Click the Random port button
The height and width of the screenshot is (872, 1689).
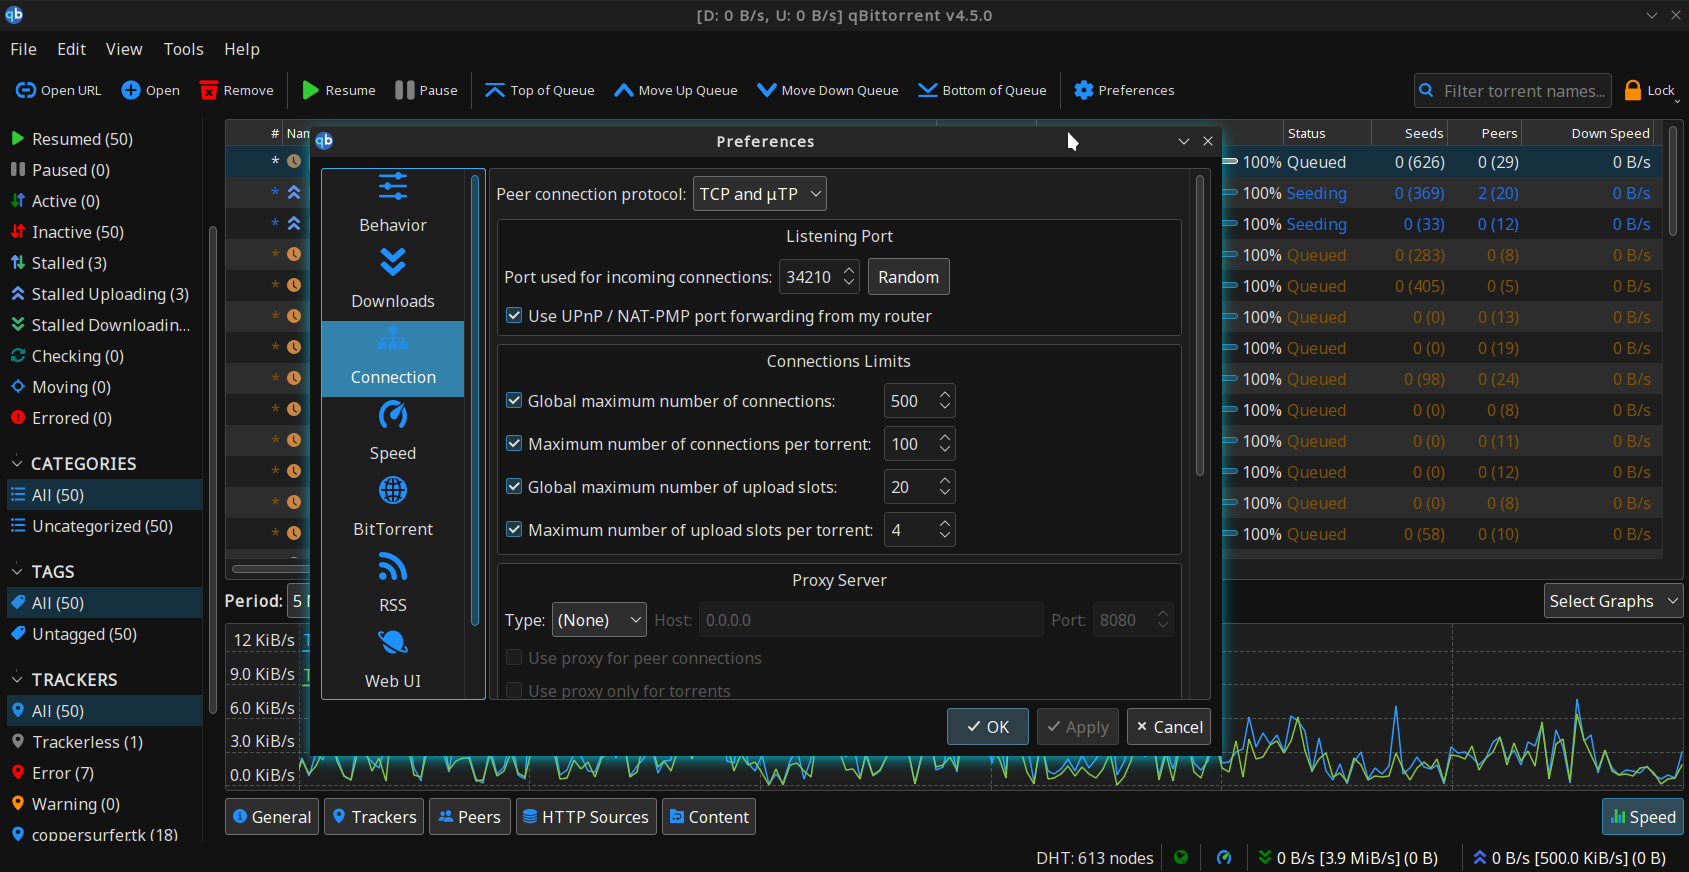pyautogui.click(x=909, y=277)
